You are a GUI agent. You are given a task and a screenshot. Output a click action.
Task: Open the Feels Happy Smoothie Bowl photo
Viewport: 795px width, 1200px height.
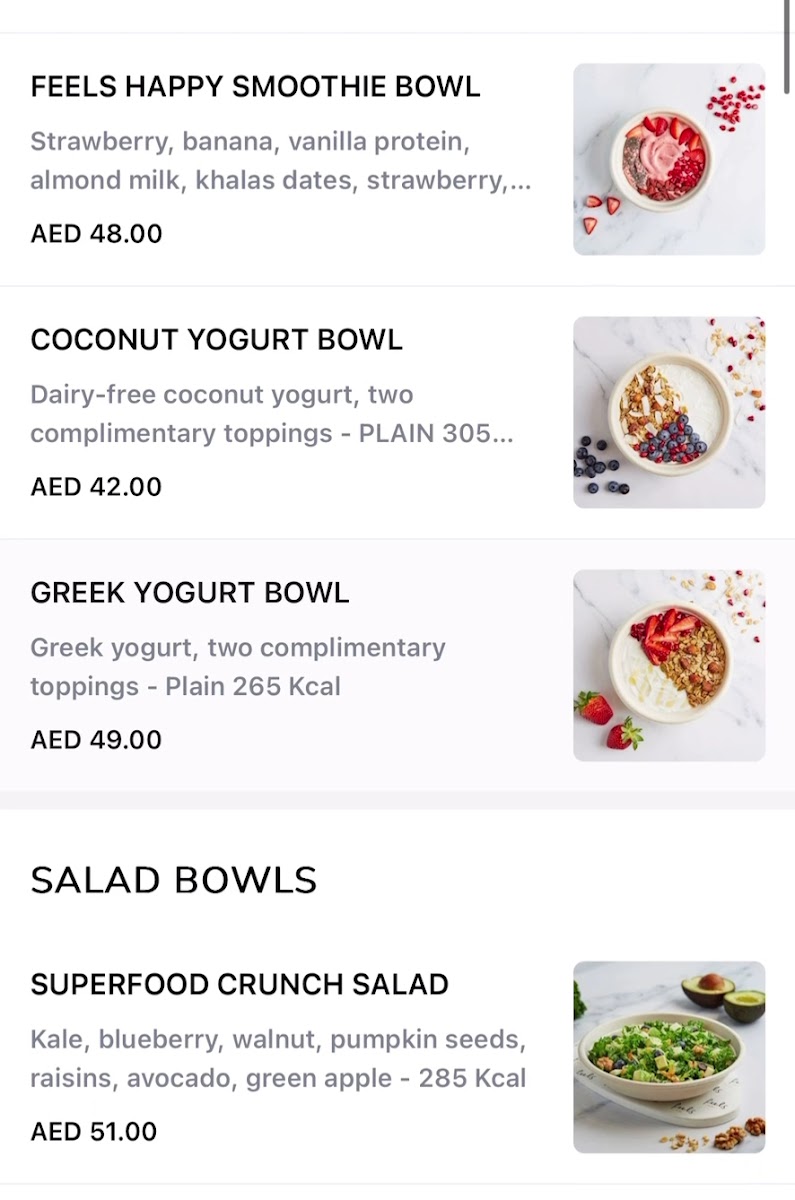pos(668,159)
